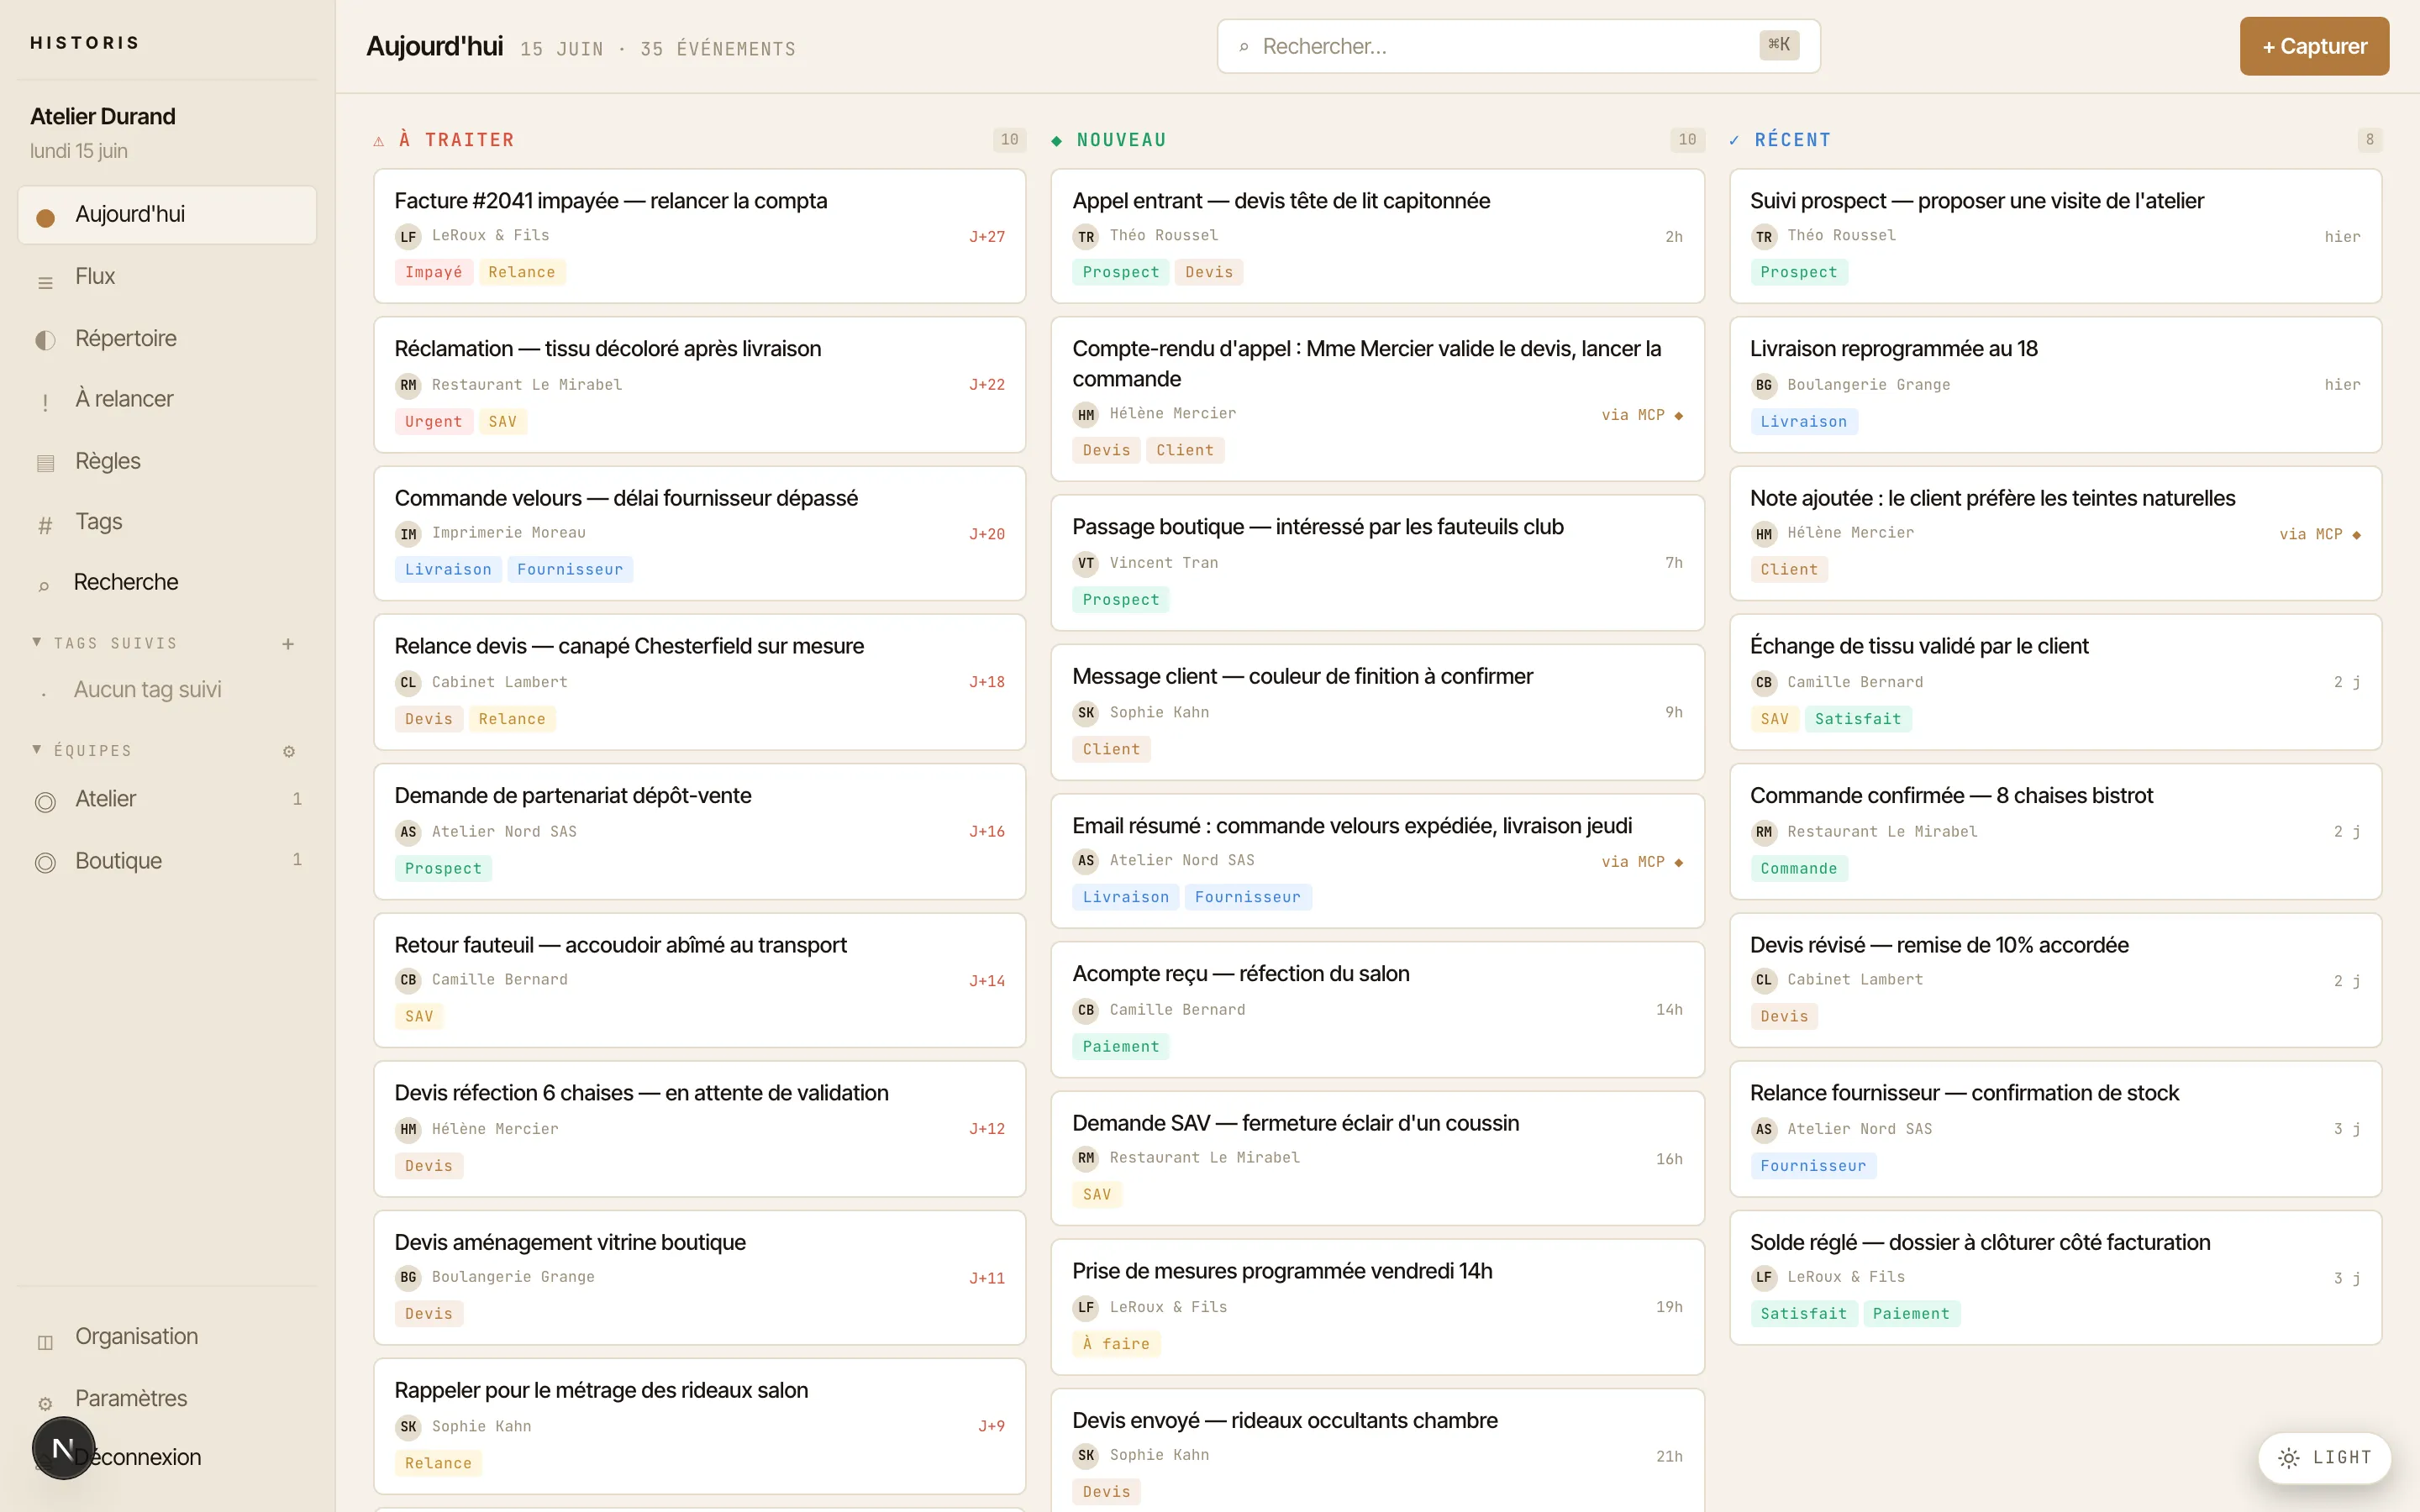Click À faire tag on Prise de mesures card
Screen dimensions: 2420x1512
point(1116,1344)
